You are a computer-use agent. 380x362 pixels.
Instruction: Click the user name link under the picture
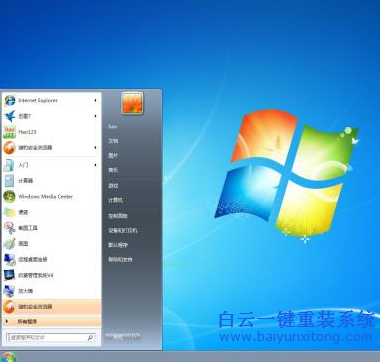113,127
